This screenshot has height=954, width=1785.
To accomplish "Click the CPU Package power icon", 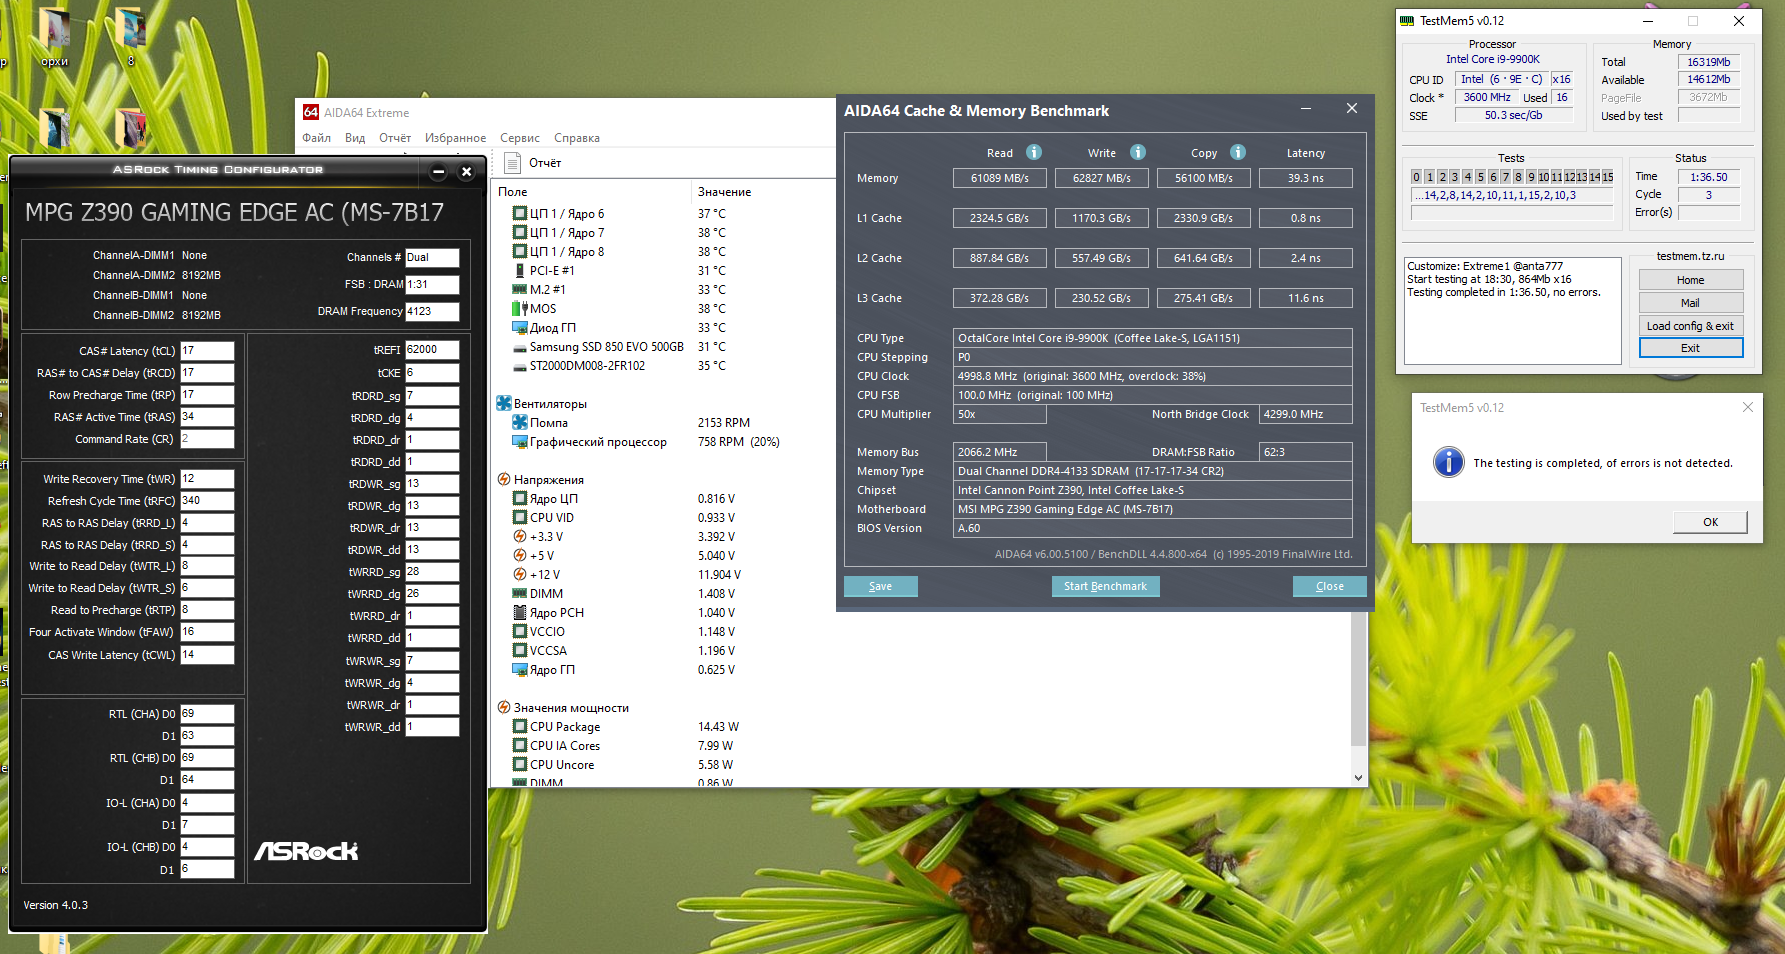I will tap(520, 726).
